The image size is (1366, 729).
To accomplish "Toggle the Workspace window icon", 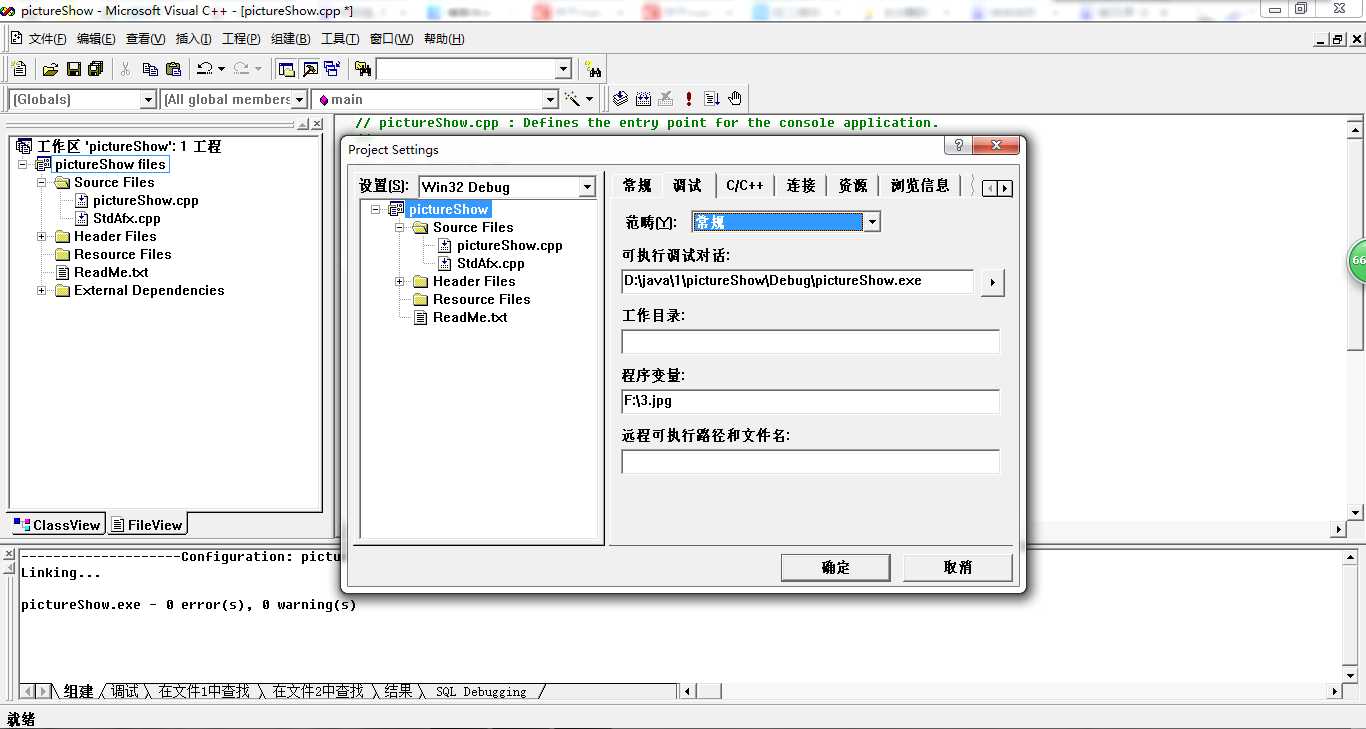I will (287, 69).
